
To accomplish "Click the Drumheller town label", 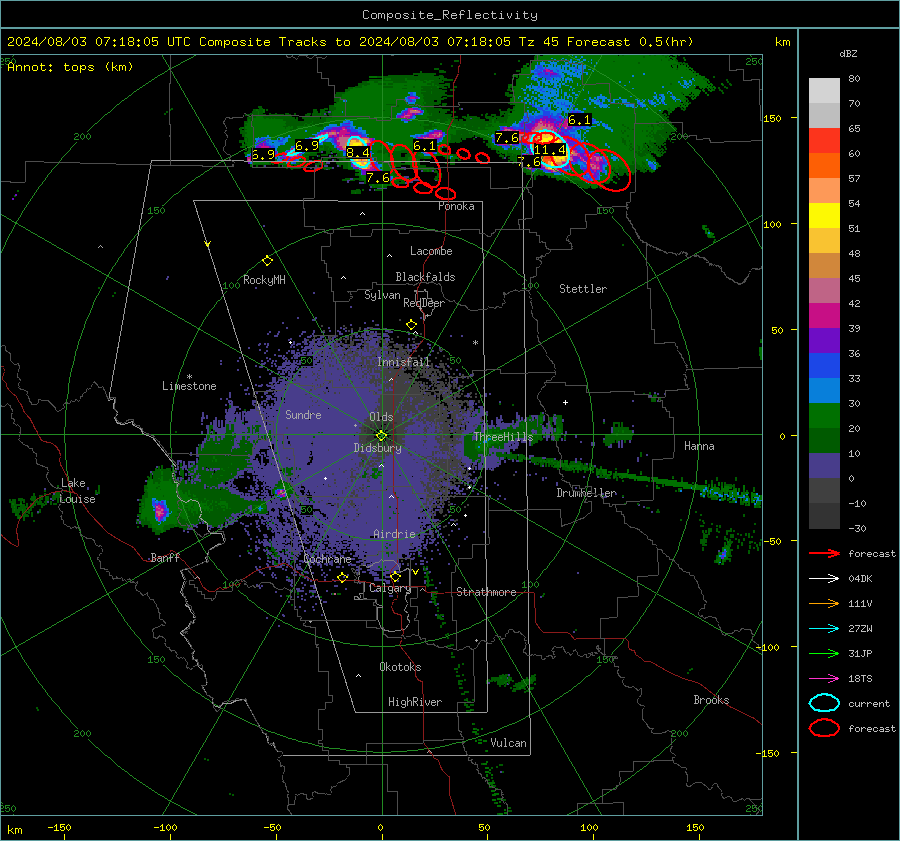I will [587, 493].
